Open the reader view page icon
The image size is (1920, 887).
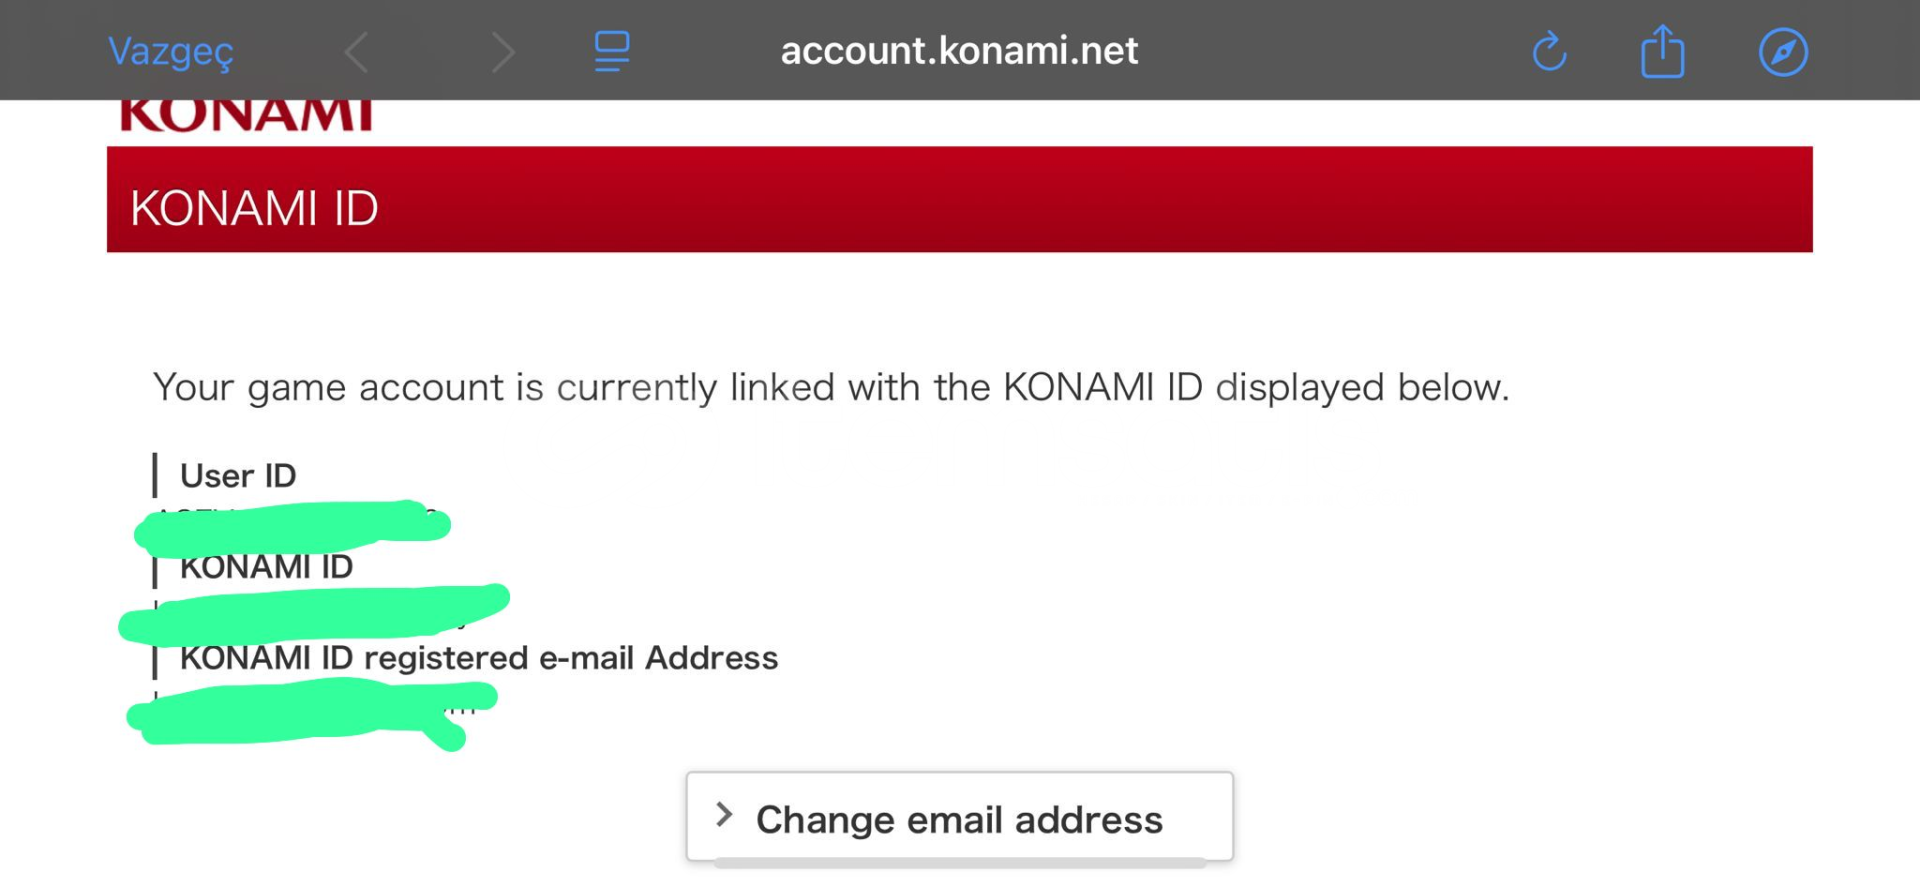(x=612, y=51)
